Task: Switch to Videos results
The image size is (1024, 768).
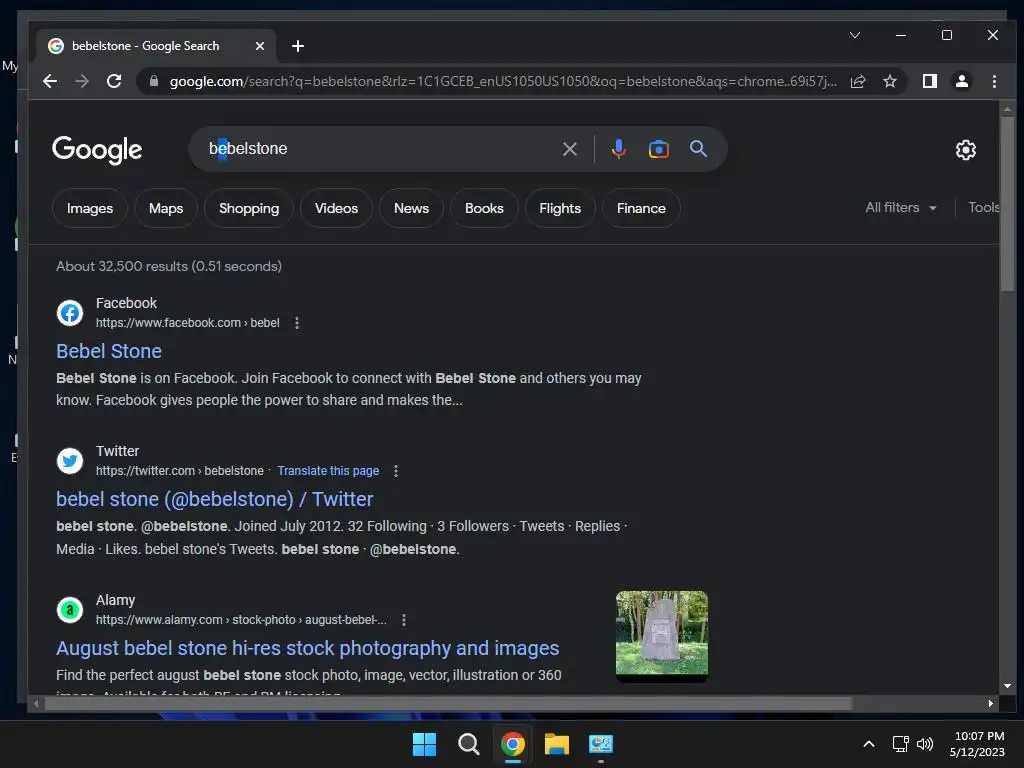Action: coord(336,208)
